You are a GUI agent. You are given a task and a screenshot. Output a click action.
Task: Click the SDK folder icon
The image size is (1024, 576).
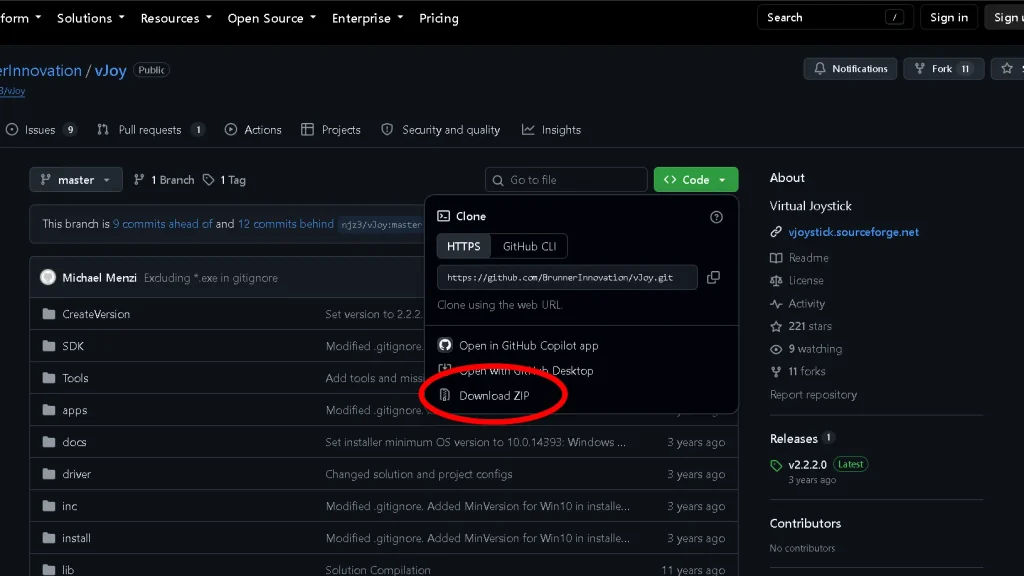pyautogui.click(x=49, y=346)
